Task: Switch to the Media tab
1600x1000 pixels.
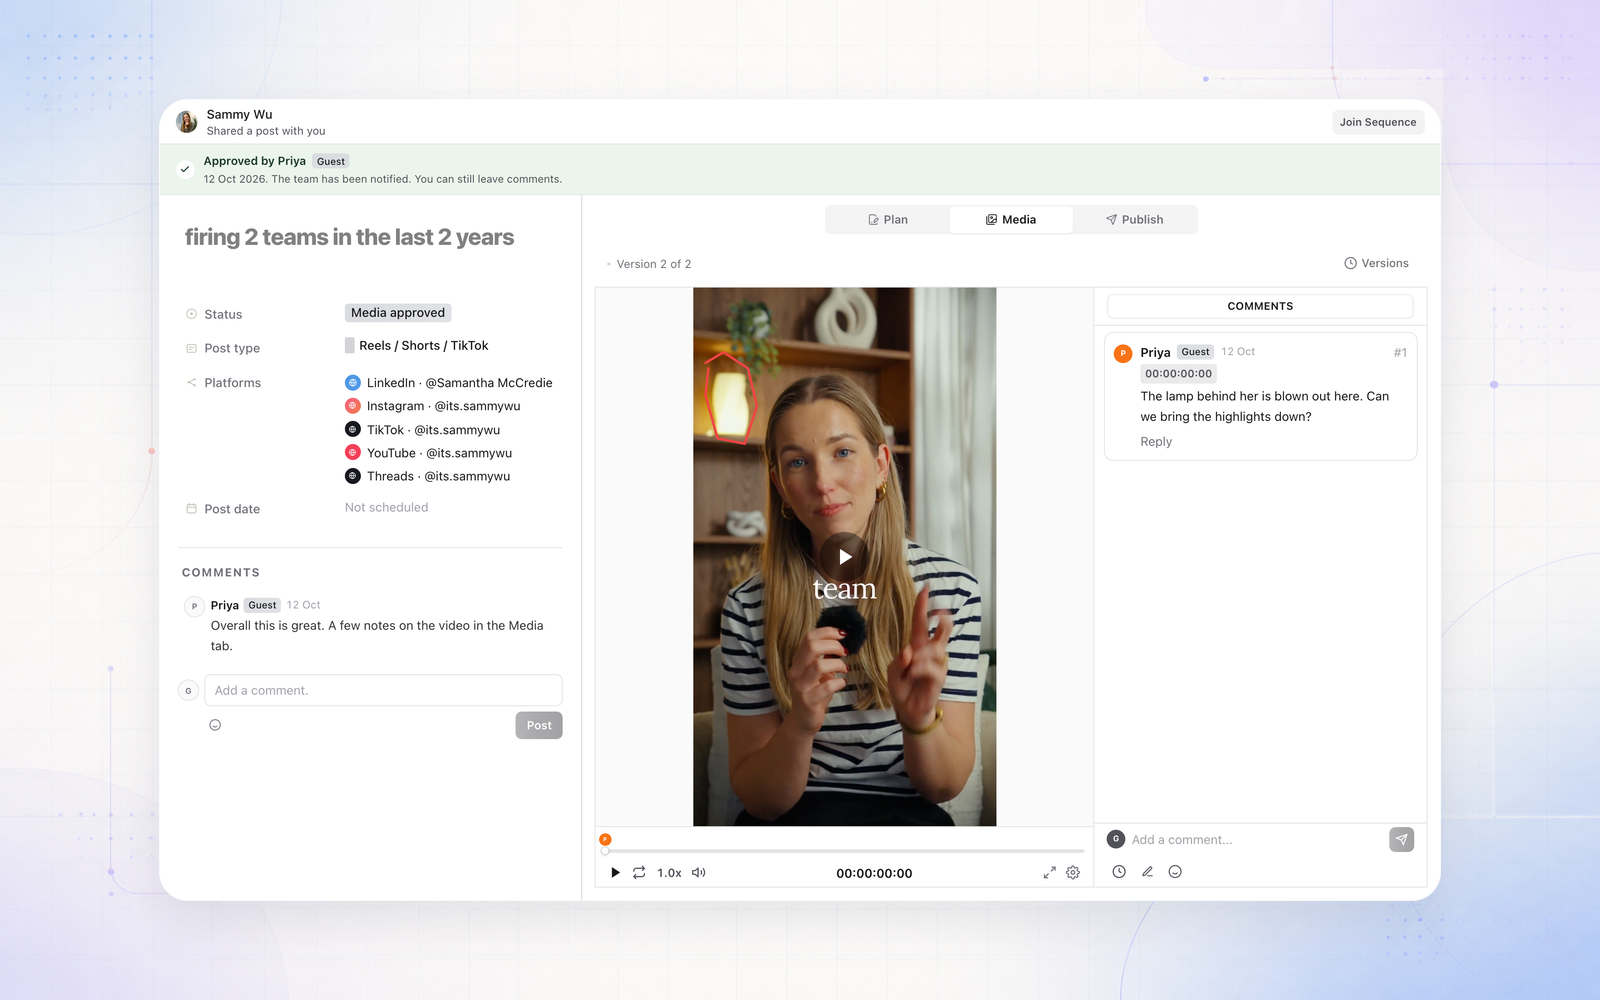Action: tap(1011, 220)
